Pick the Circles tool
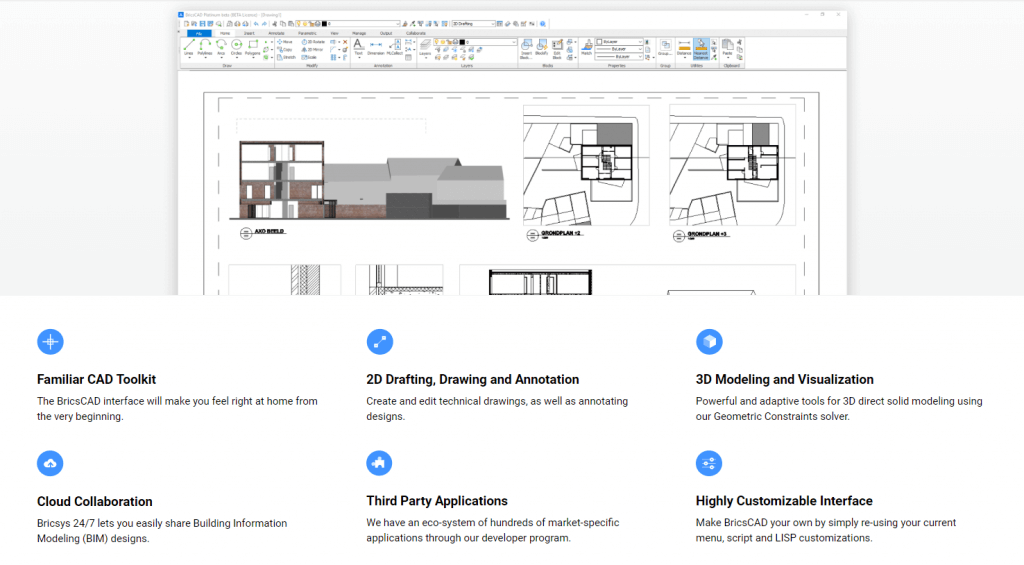Viewport: 1024px width, 565px height. tap(236, 48)
